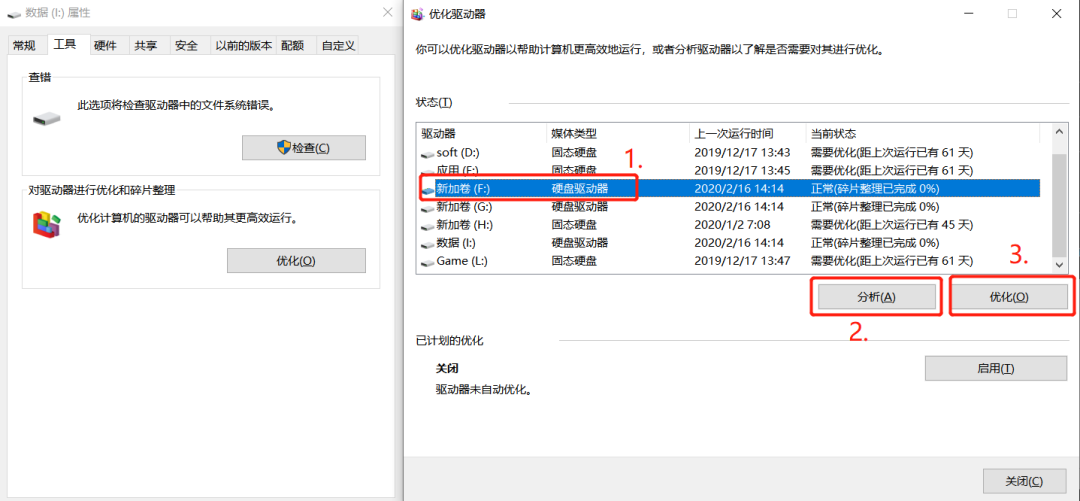Click 优化(O) button in 优化驱动器 window

(1009, 297)
